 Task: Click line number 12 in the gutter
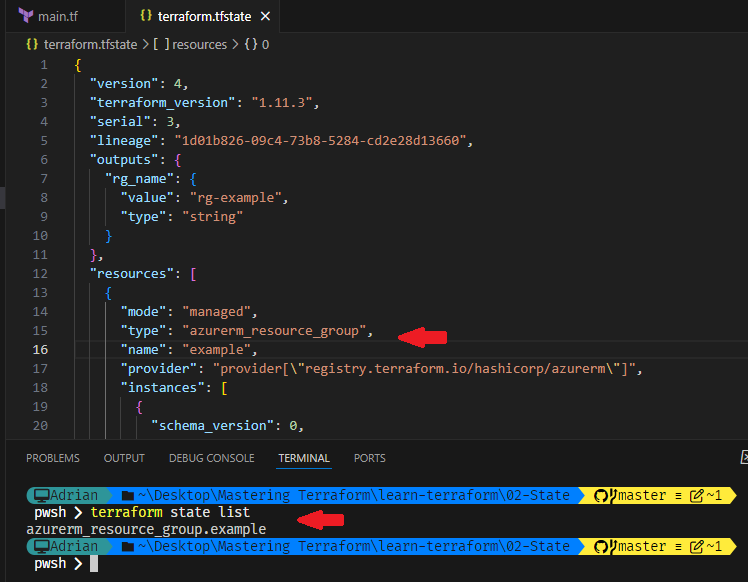point(41,274)
